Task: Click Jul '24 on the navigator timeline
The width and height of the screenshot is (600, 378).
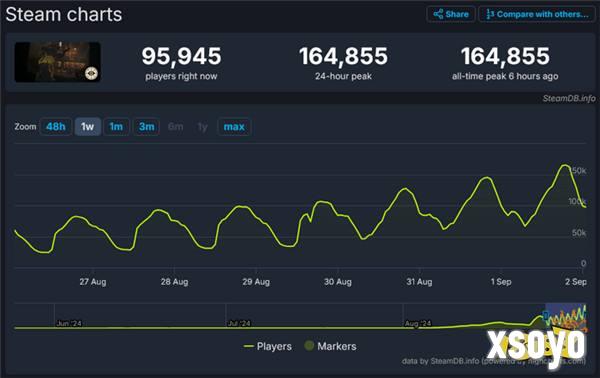Action: [x=239, y=324]
